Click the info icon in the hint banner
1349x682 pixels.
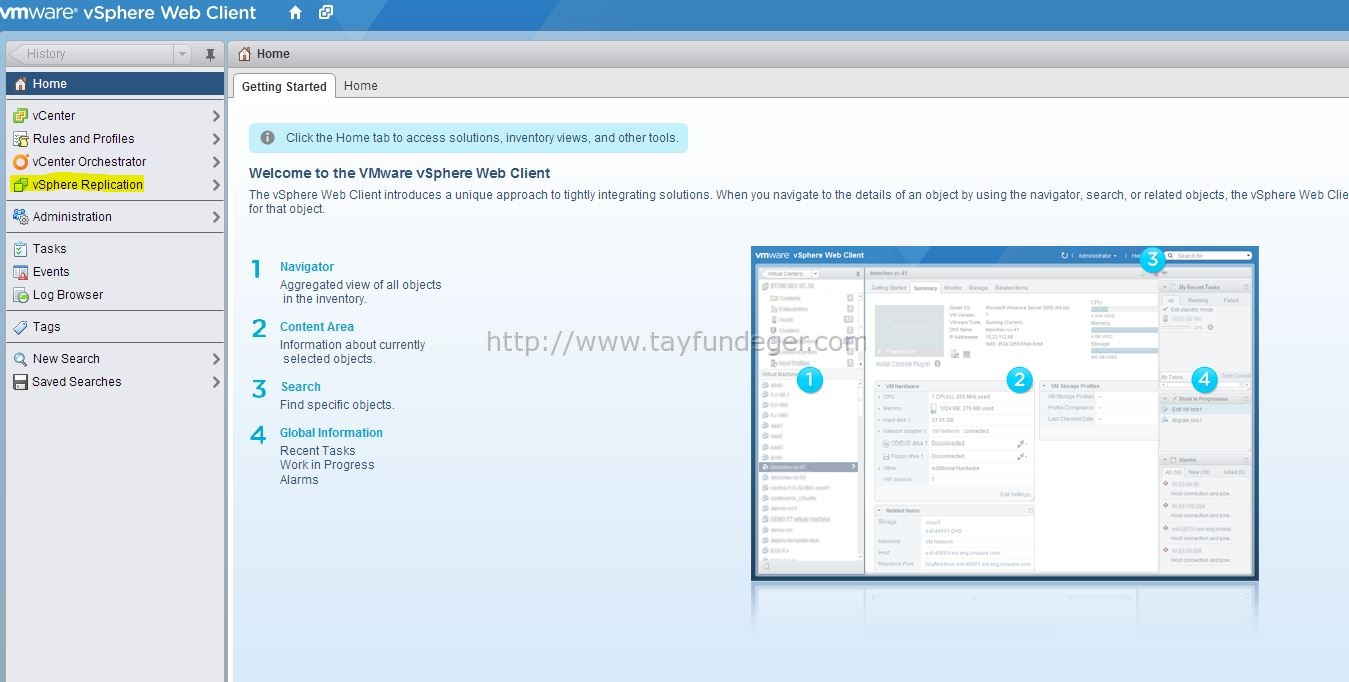pos(267,138)
